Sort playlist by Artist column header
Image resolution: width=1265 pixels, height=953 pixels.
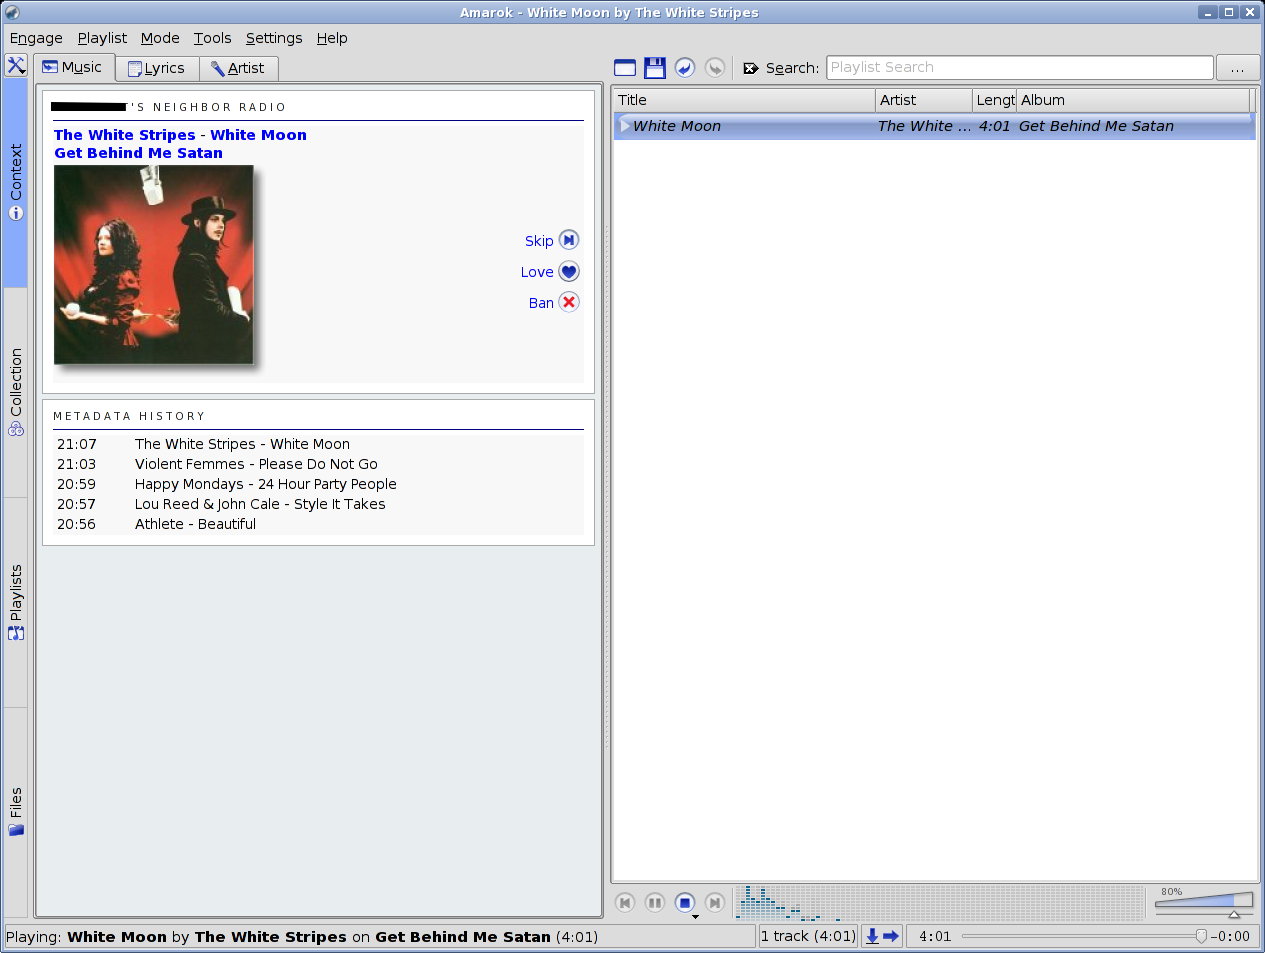click(x=924, y=100)
